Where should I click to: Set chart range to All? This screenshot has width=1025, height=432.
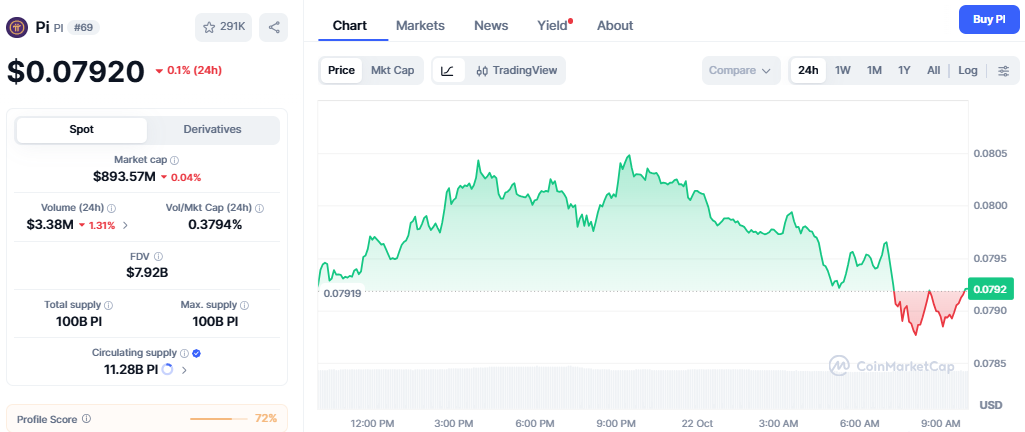point(933,71)
